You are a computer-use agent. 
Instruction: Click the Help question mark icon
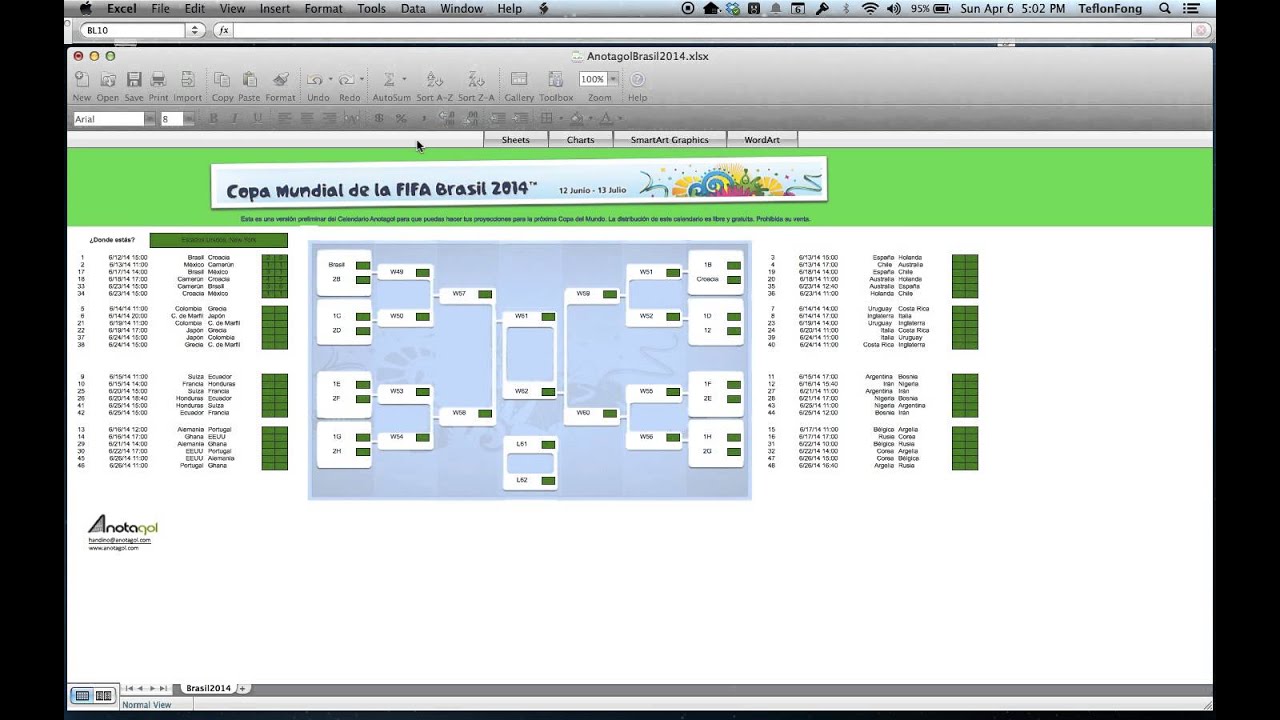click(x=637, y=79)
